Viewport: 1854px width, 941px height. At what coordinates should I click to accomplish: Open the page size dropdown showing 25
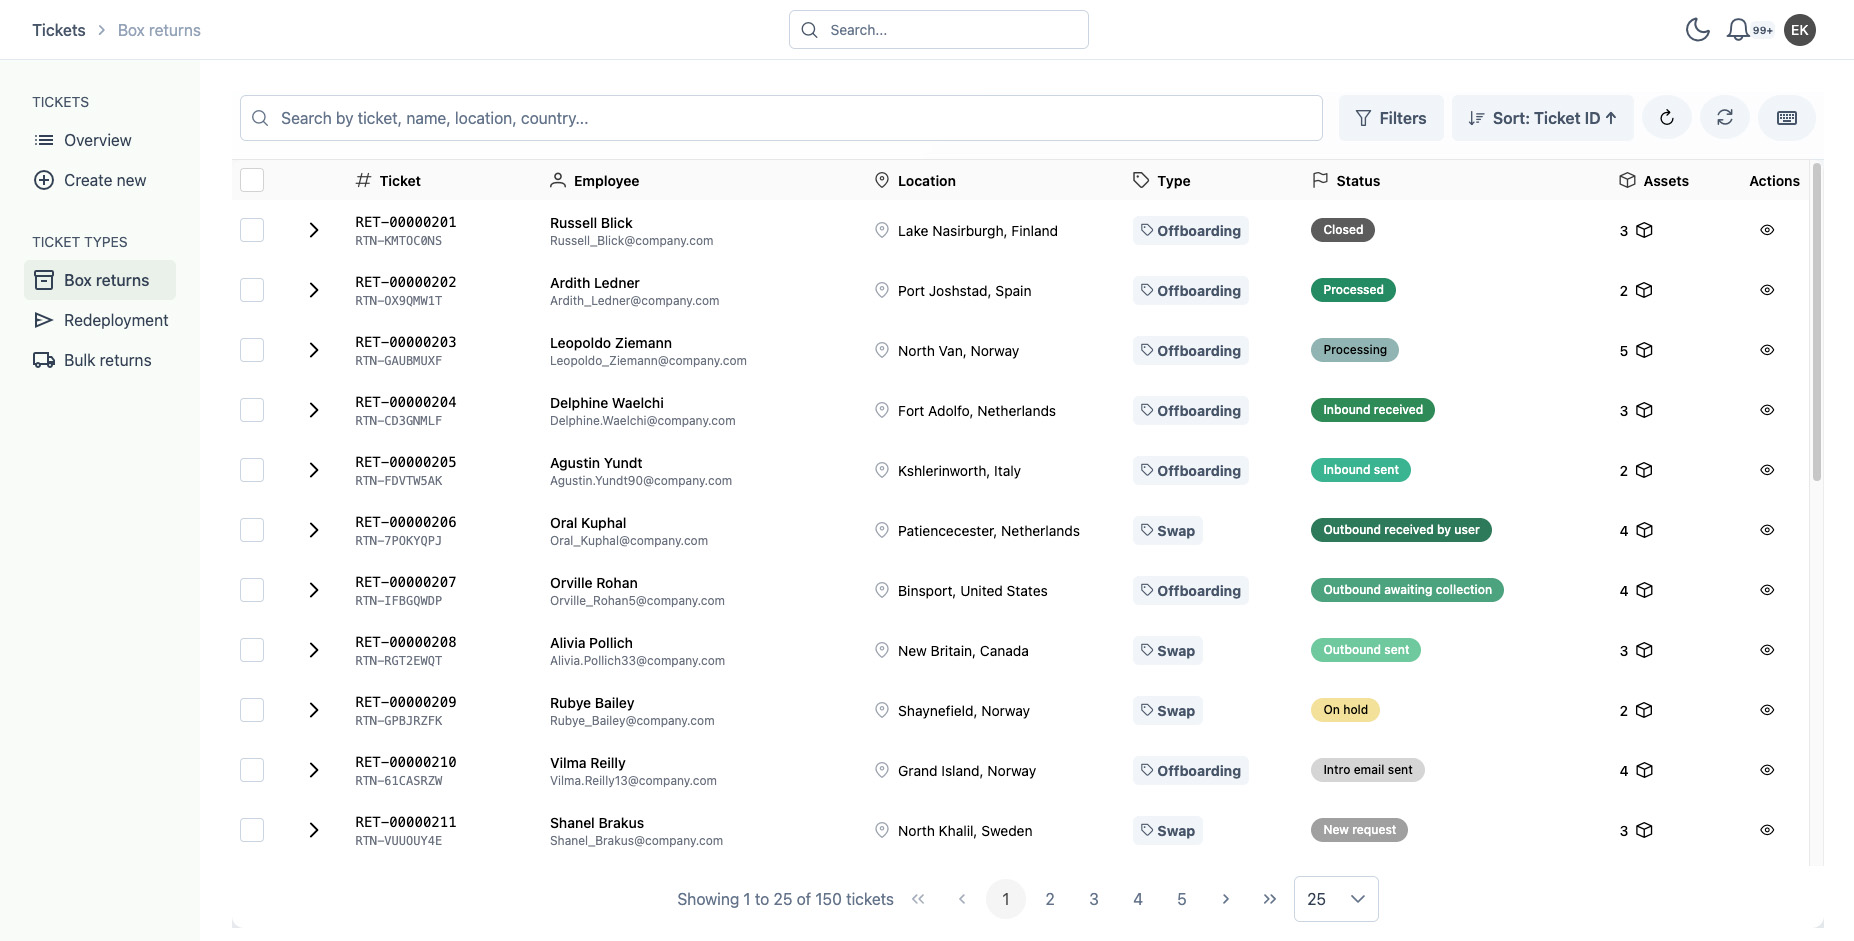click(x=1335, y=899)
